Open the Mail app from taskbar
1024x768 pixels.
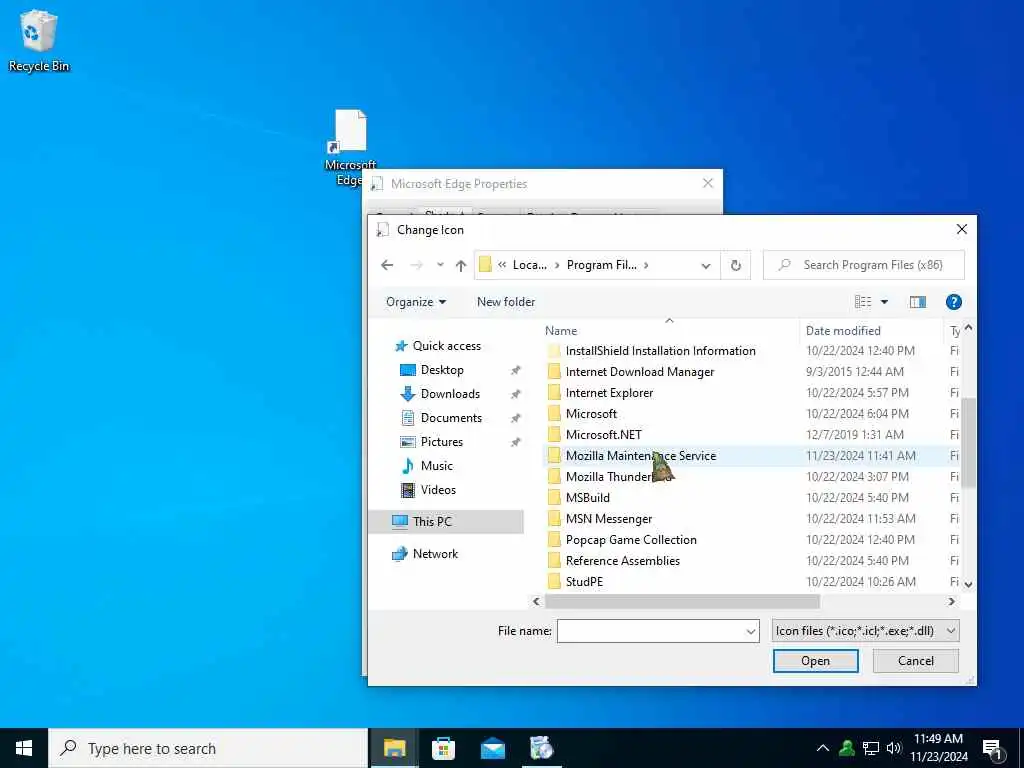point(492,748)
